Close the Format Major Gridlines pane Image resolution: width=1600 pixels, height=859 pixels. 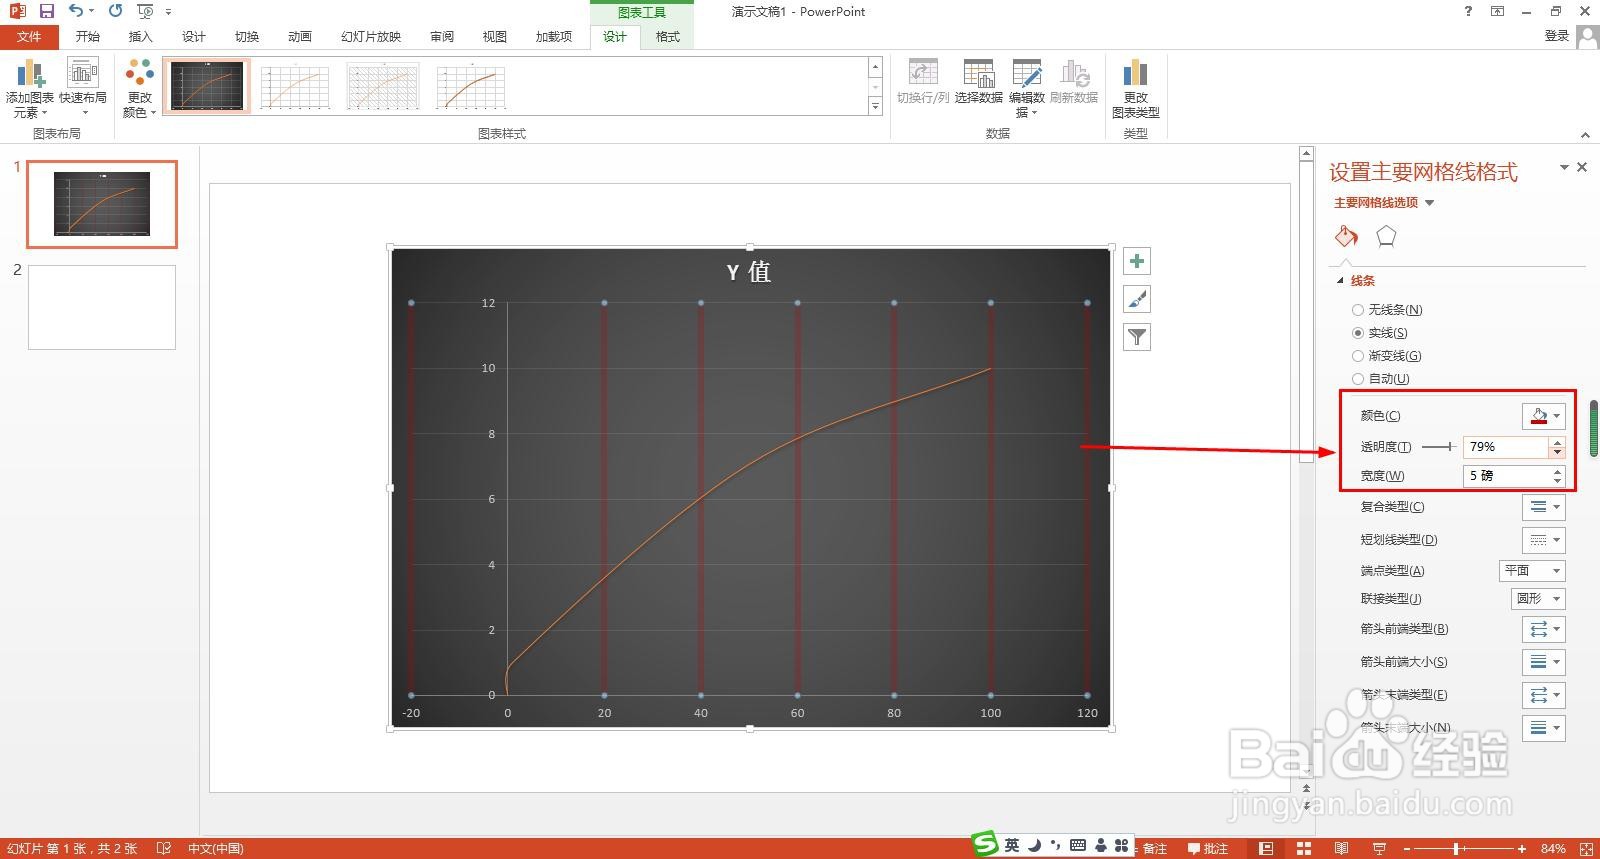(1582, 167)
